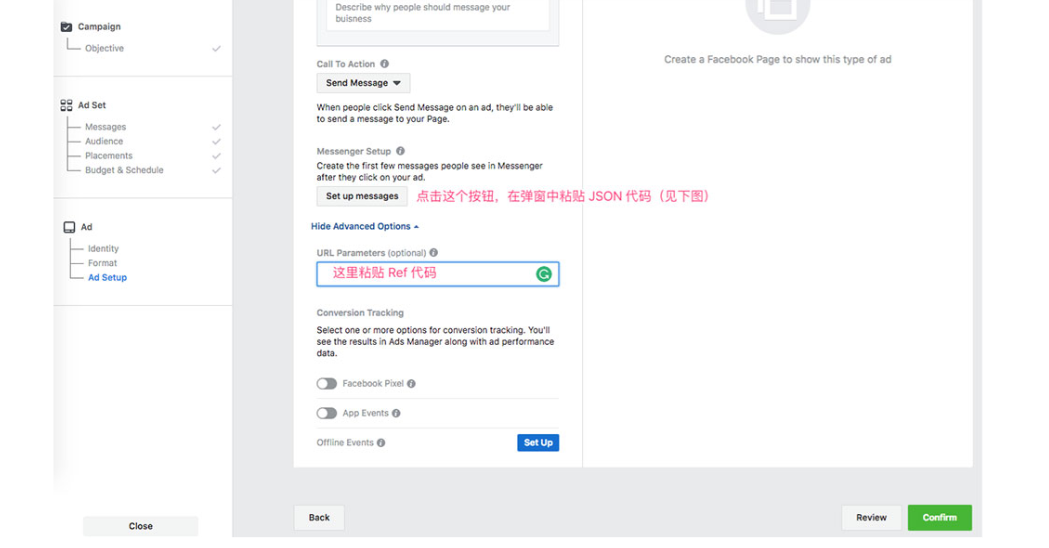Click the Set up messages button

click(x=362, y=196)
